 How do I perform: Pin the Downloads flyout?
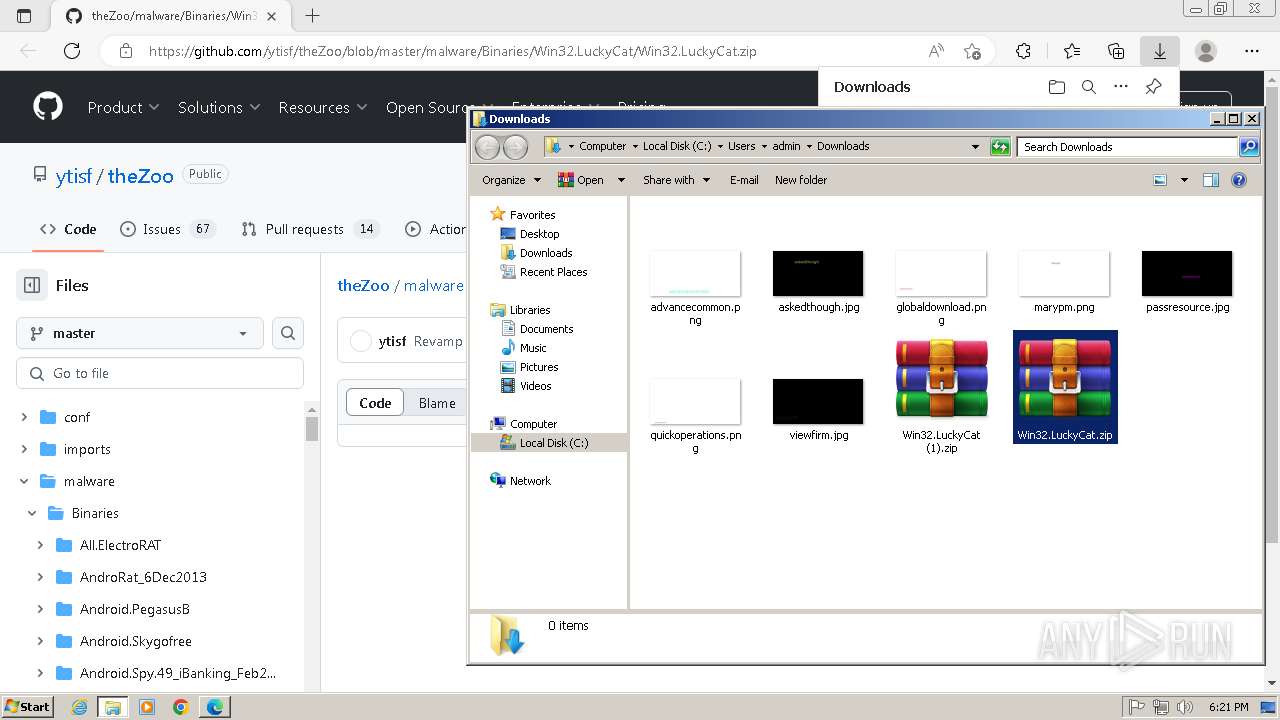[1153, 87]
